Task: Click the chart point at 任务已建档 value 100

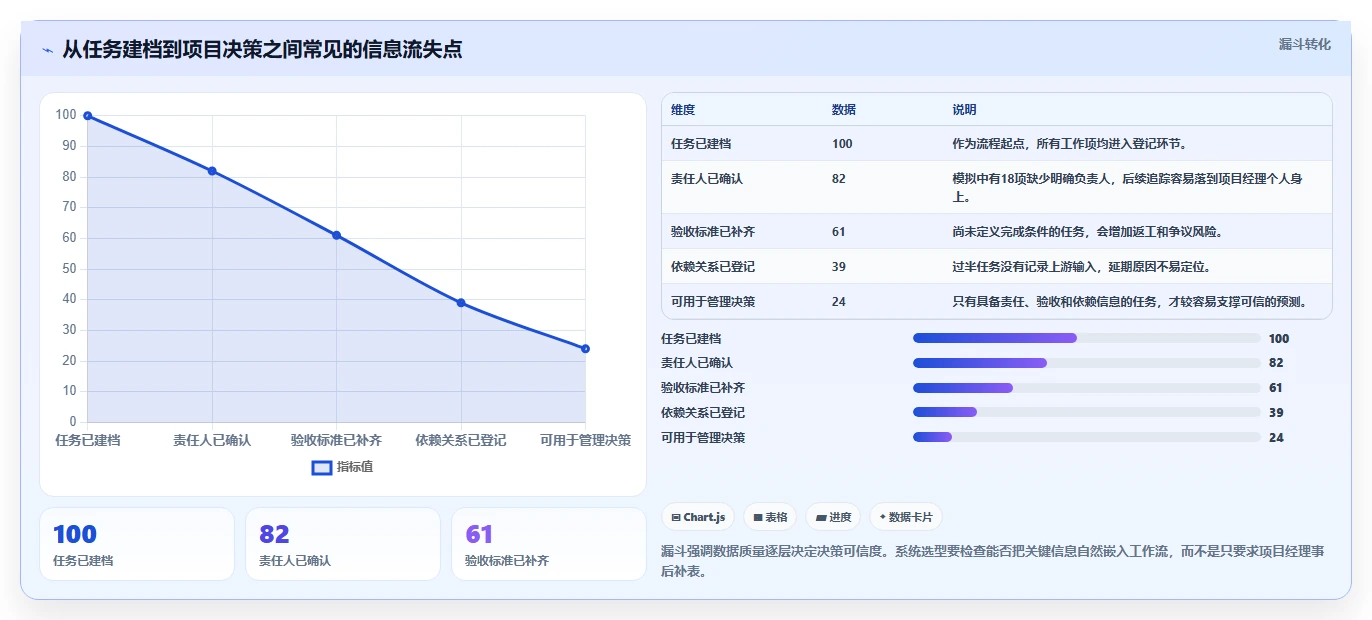Action: pyautogui.click(x=88, y=116)
